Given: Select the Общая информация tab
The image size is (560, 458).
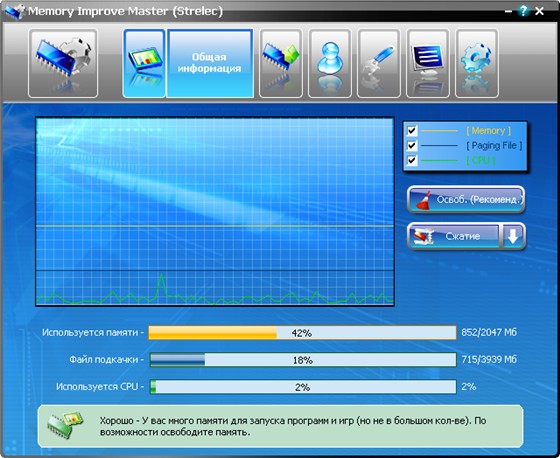Looking at the screenshot, I should [210, 63].
